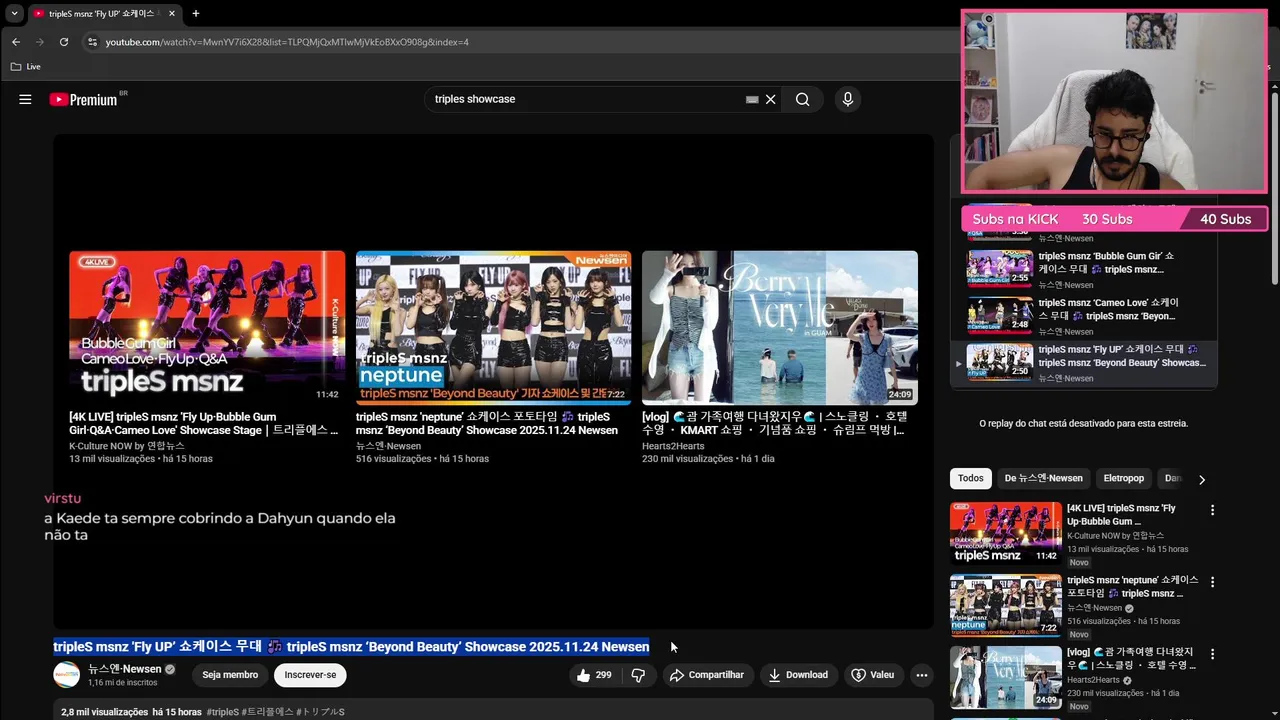
Task: Play tripleS msnz neptune endscreen thumbnail
Action: [x=493, y=328]
